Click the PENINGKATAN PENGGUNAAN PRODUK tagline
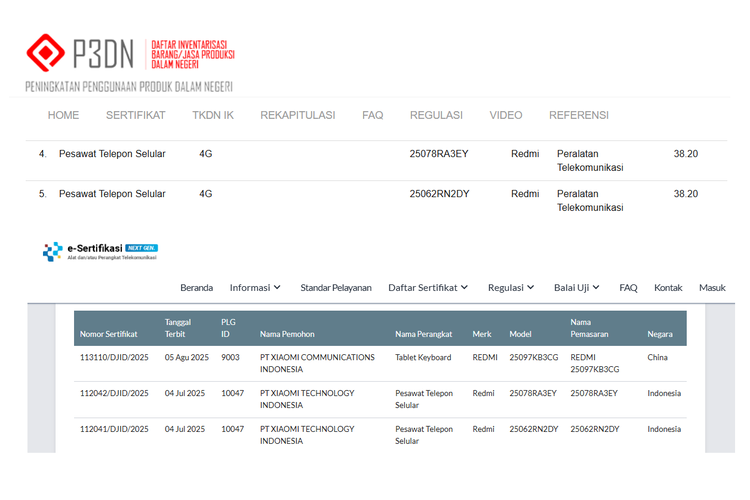 pos(129,87)
